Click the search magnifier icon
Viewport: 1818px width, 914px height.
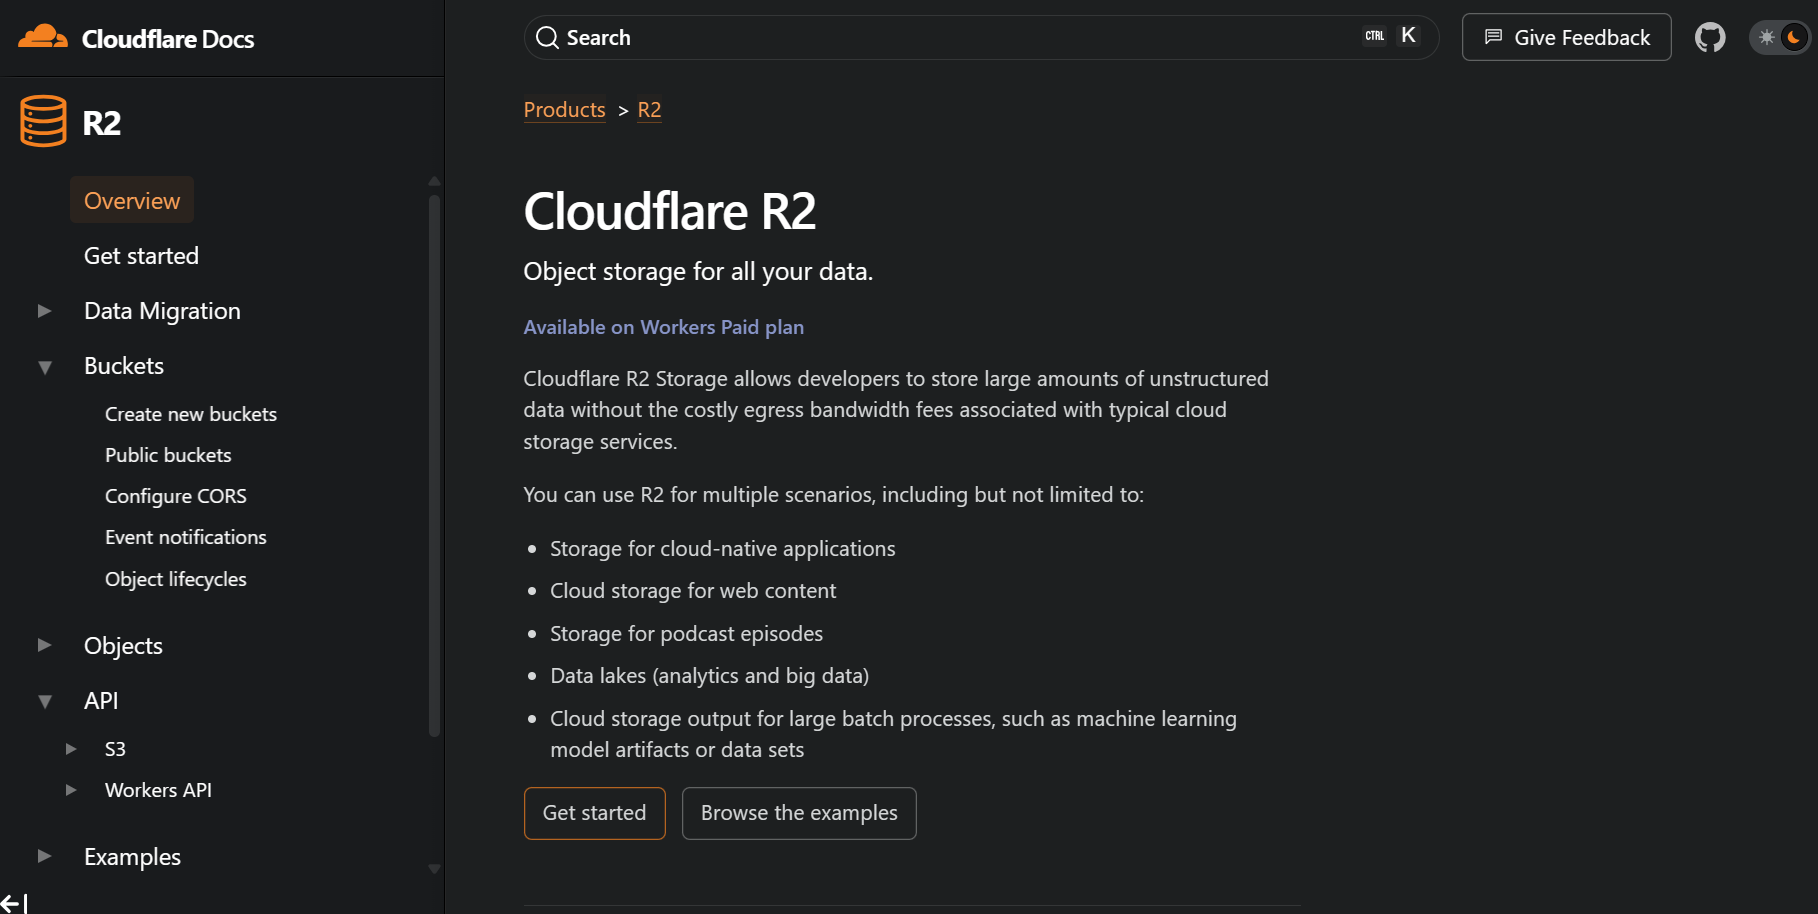(547, 38)
